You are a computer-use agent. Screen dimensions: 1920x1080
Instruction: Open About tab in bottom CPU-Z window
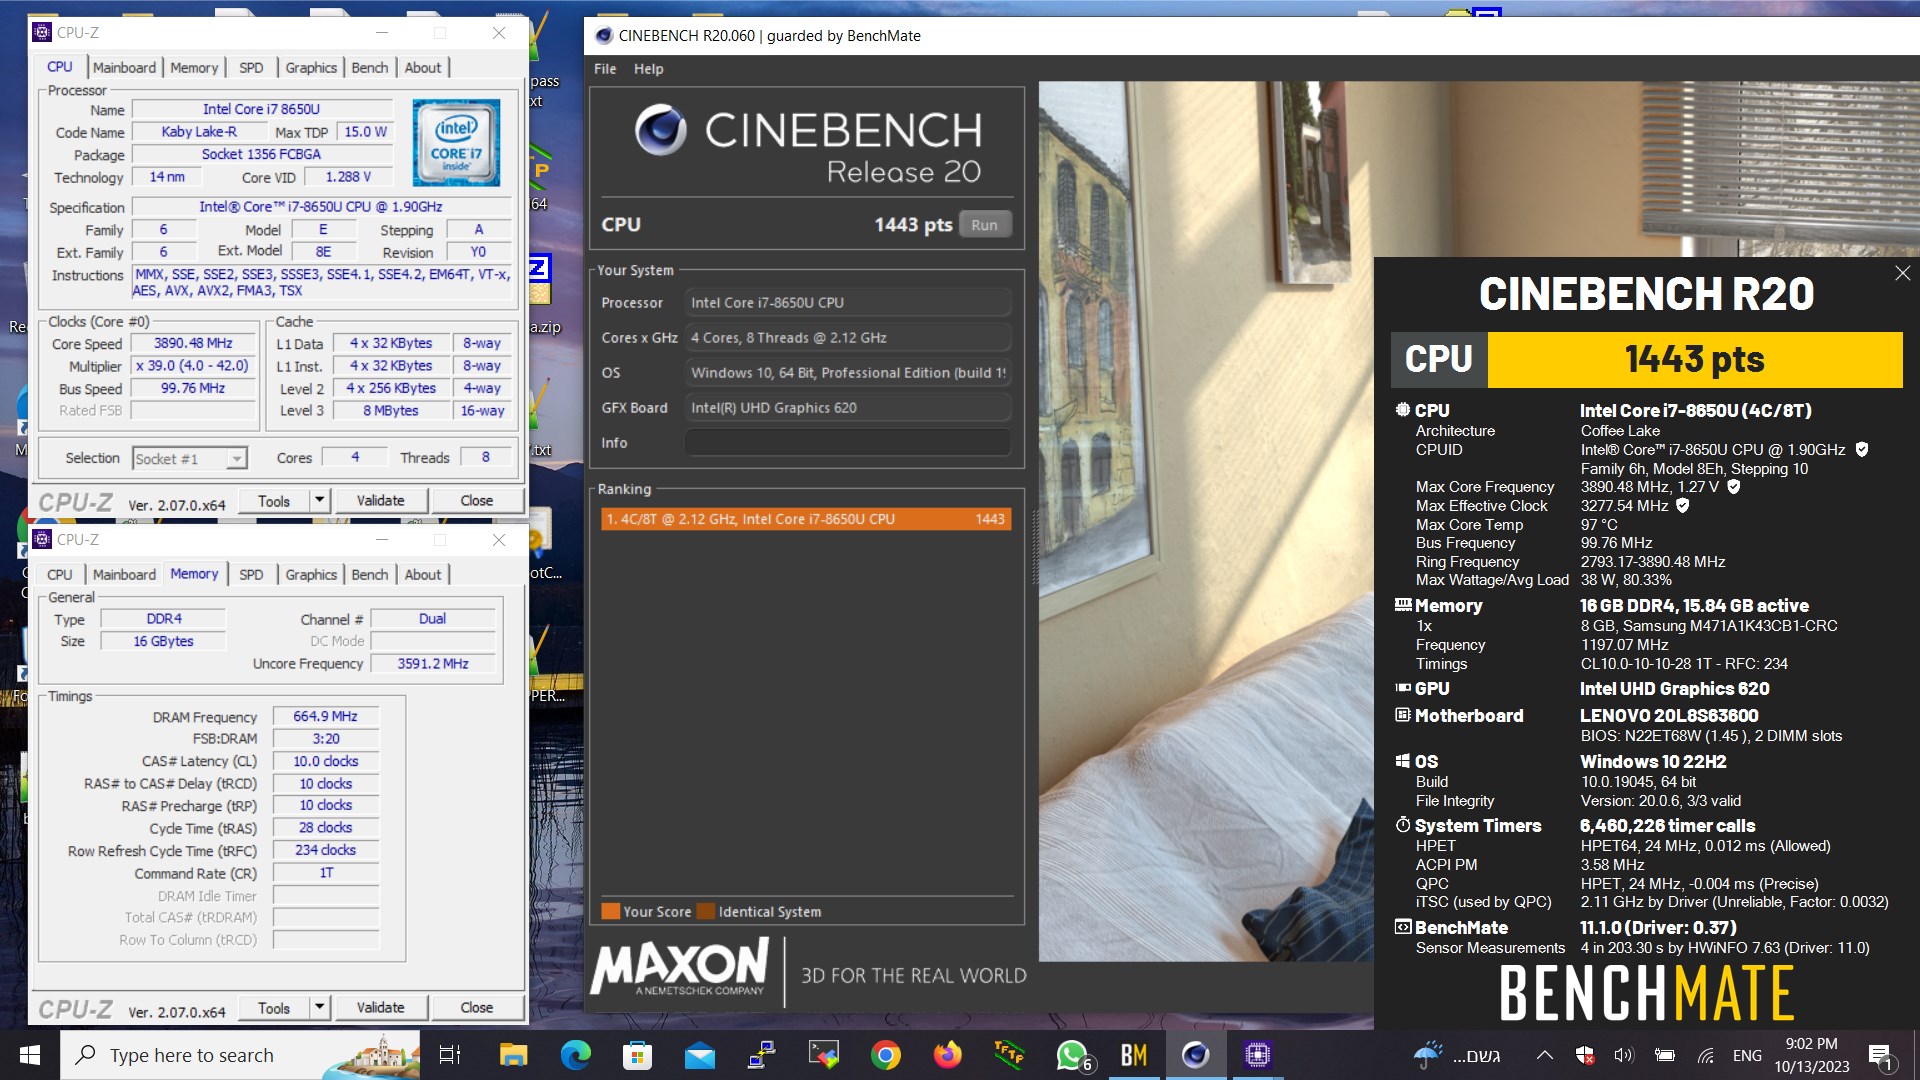[423, 574]
